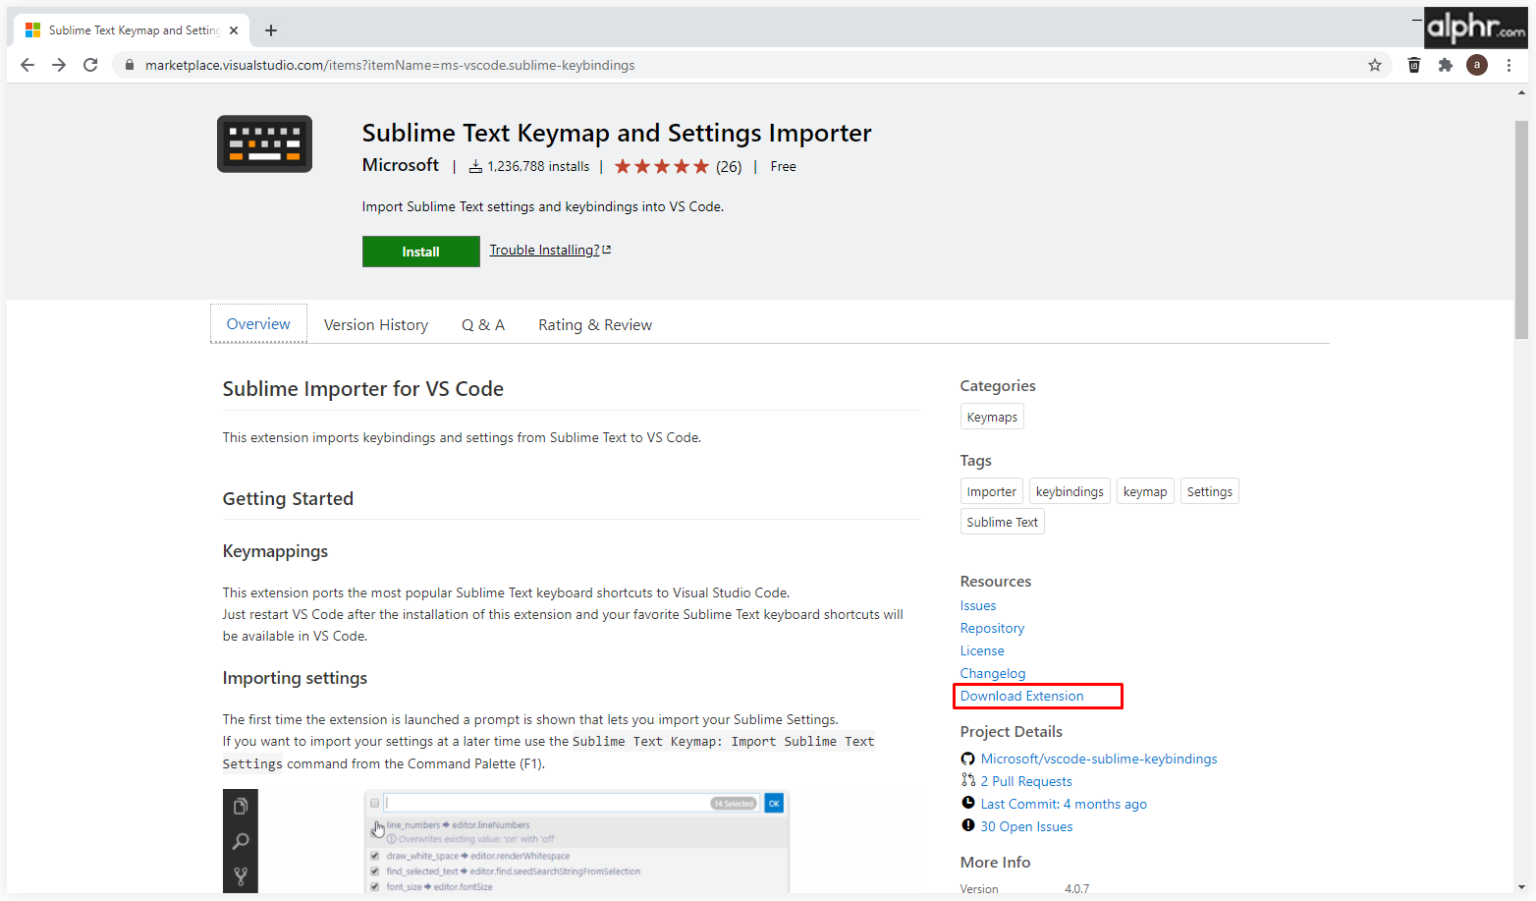The height and width of the screenshot is (901, 1536).
Task: Click Last Commit: 4 months ago link
Action: [x=1064, y=804]
